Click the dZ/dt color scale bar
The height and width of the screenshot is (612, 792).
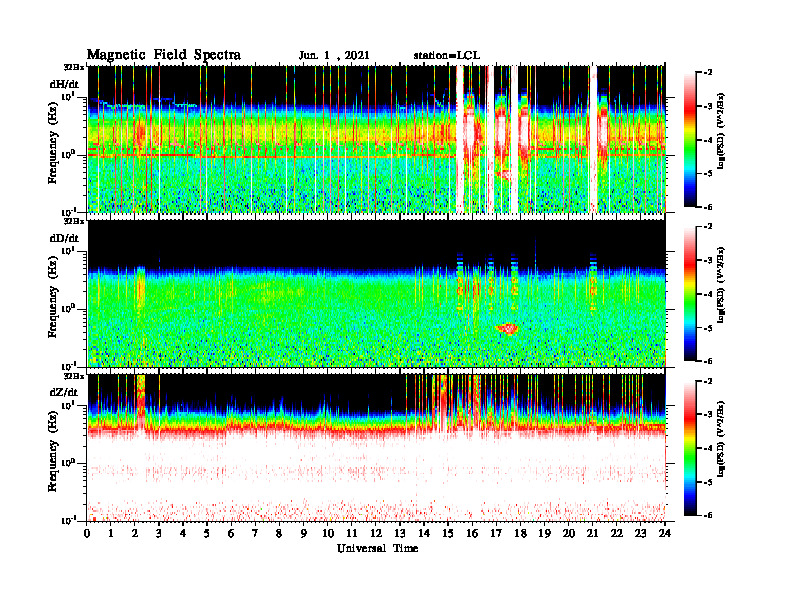690,448
